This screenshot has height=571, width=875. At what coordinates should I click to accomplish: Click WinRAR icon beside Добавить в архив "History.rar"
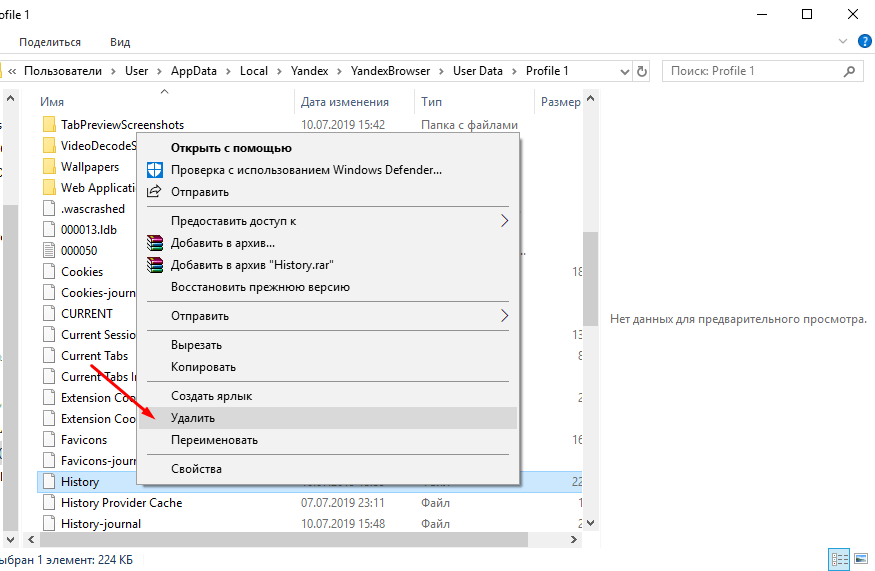155,265
